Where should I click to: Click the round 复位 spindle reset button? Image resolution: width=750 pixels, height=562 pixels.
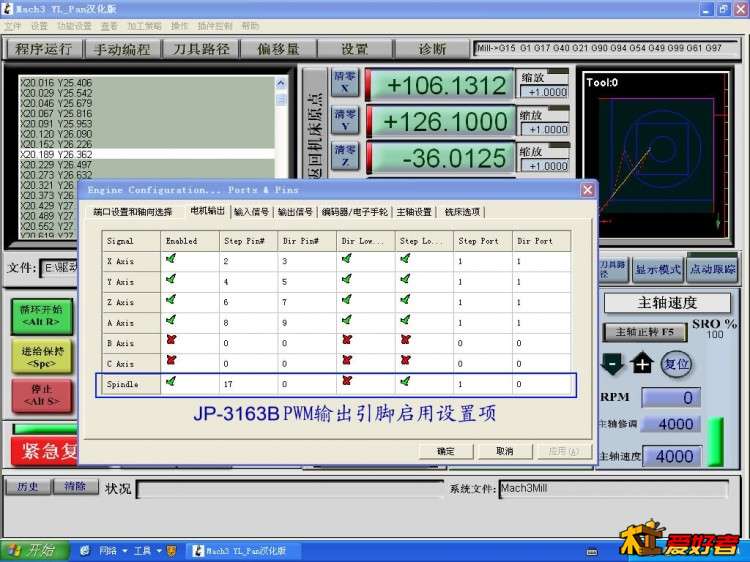click(x=676, y=364)
